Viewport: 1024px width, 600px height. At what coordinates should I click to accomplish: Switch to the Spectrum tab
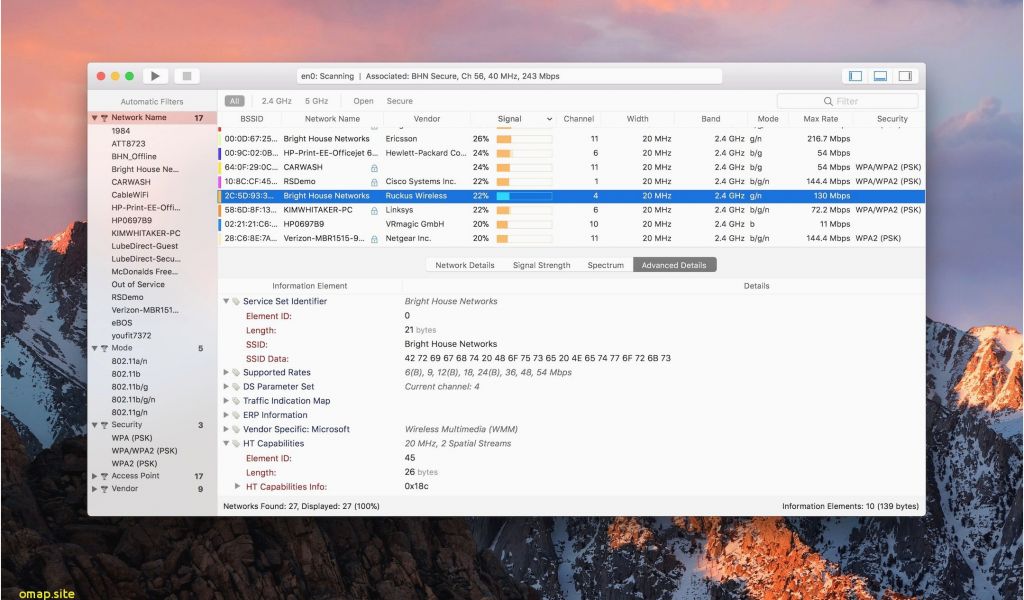pyautogui.click(x=605, y=265)
